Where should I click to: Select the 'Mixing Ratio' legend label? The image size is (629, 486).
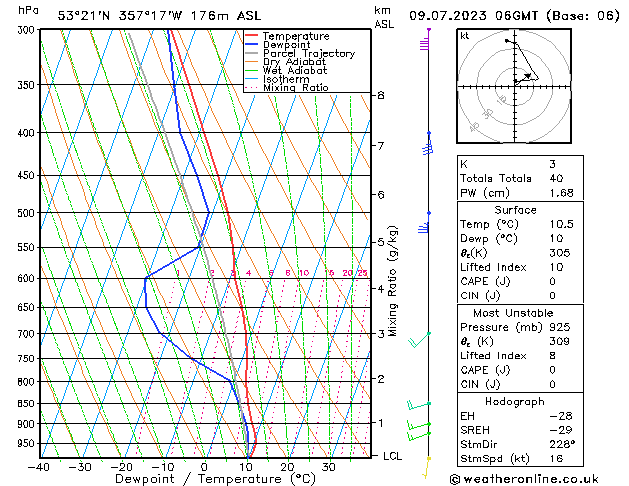point(296,87)
